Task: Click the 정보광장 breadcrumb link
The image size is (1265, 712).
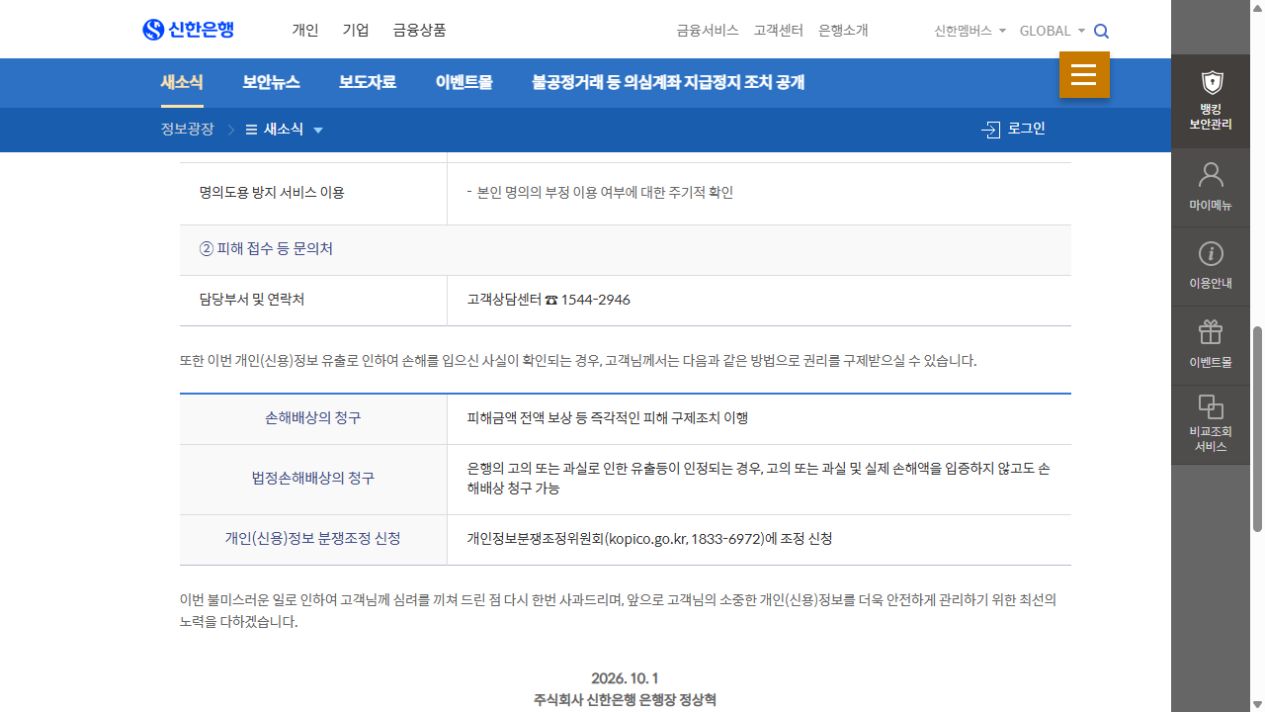Action: coord(187,129)
